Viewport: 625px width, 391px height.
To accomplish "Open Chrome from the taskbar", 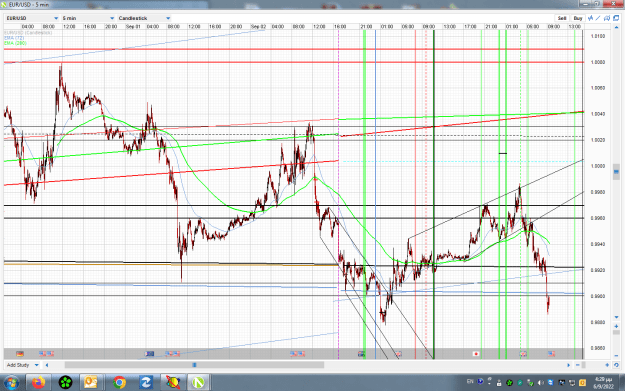I will click(119, 383).
